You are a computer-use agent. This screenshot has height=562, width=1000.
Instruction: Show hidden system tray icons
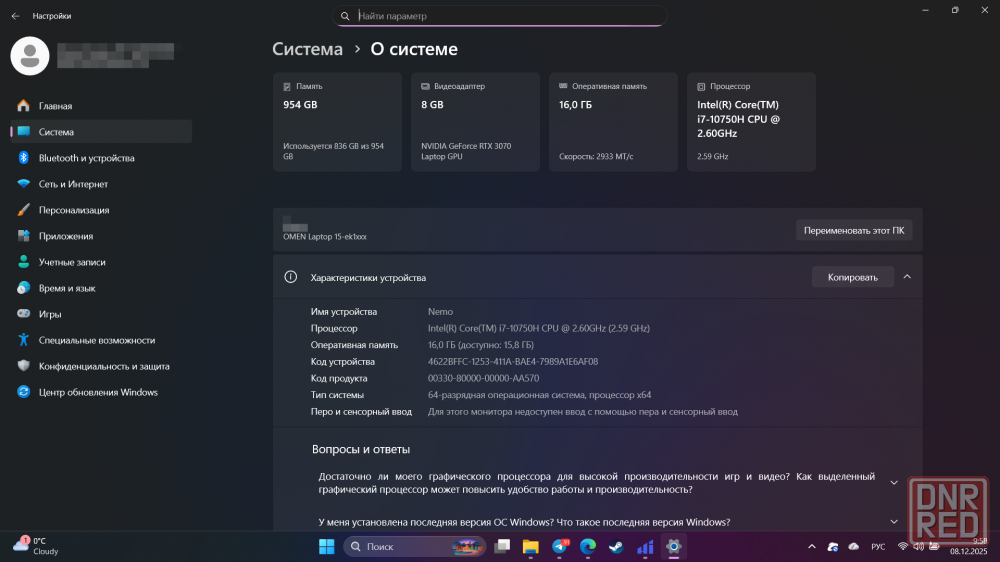pos(811,547)
